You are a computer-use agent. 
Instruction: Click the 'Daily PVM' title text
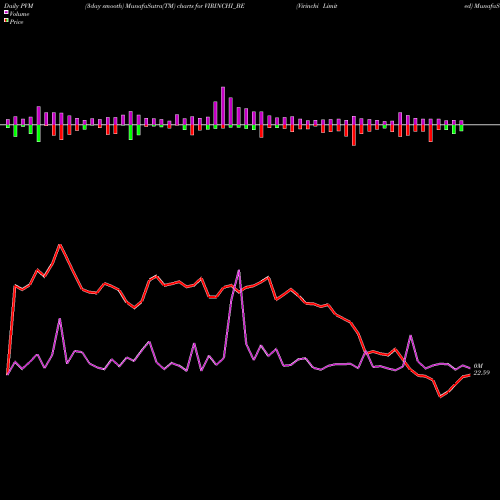click(19, 6)
